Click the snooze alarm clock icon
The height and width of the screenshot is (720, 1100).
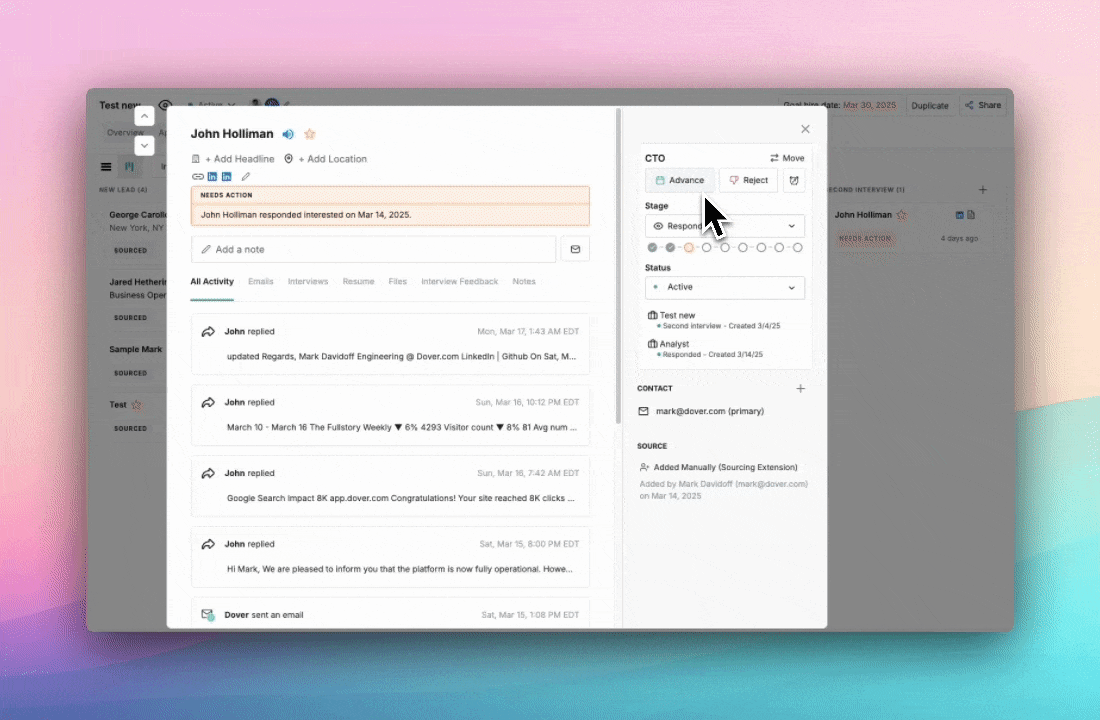coord(794,180)
